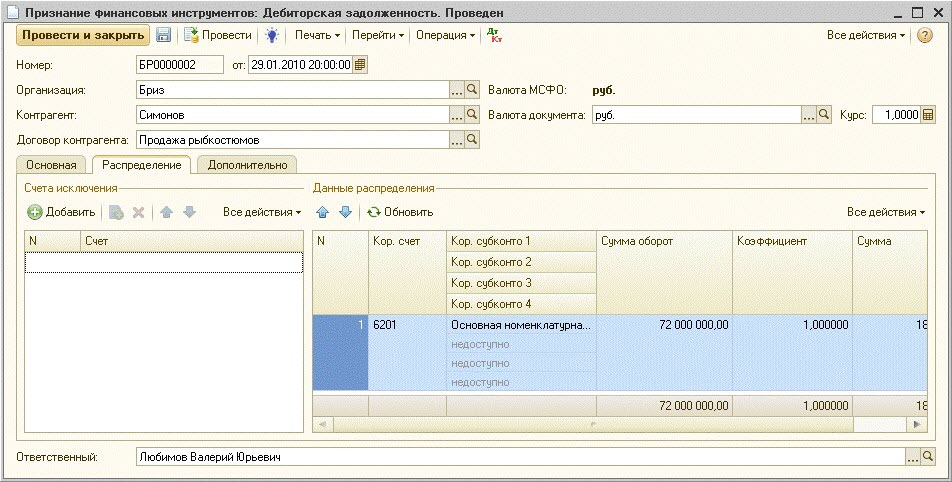Click the save diskette icon in toolbar

pos(163,35)
